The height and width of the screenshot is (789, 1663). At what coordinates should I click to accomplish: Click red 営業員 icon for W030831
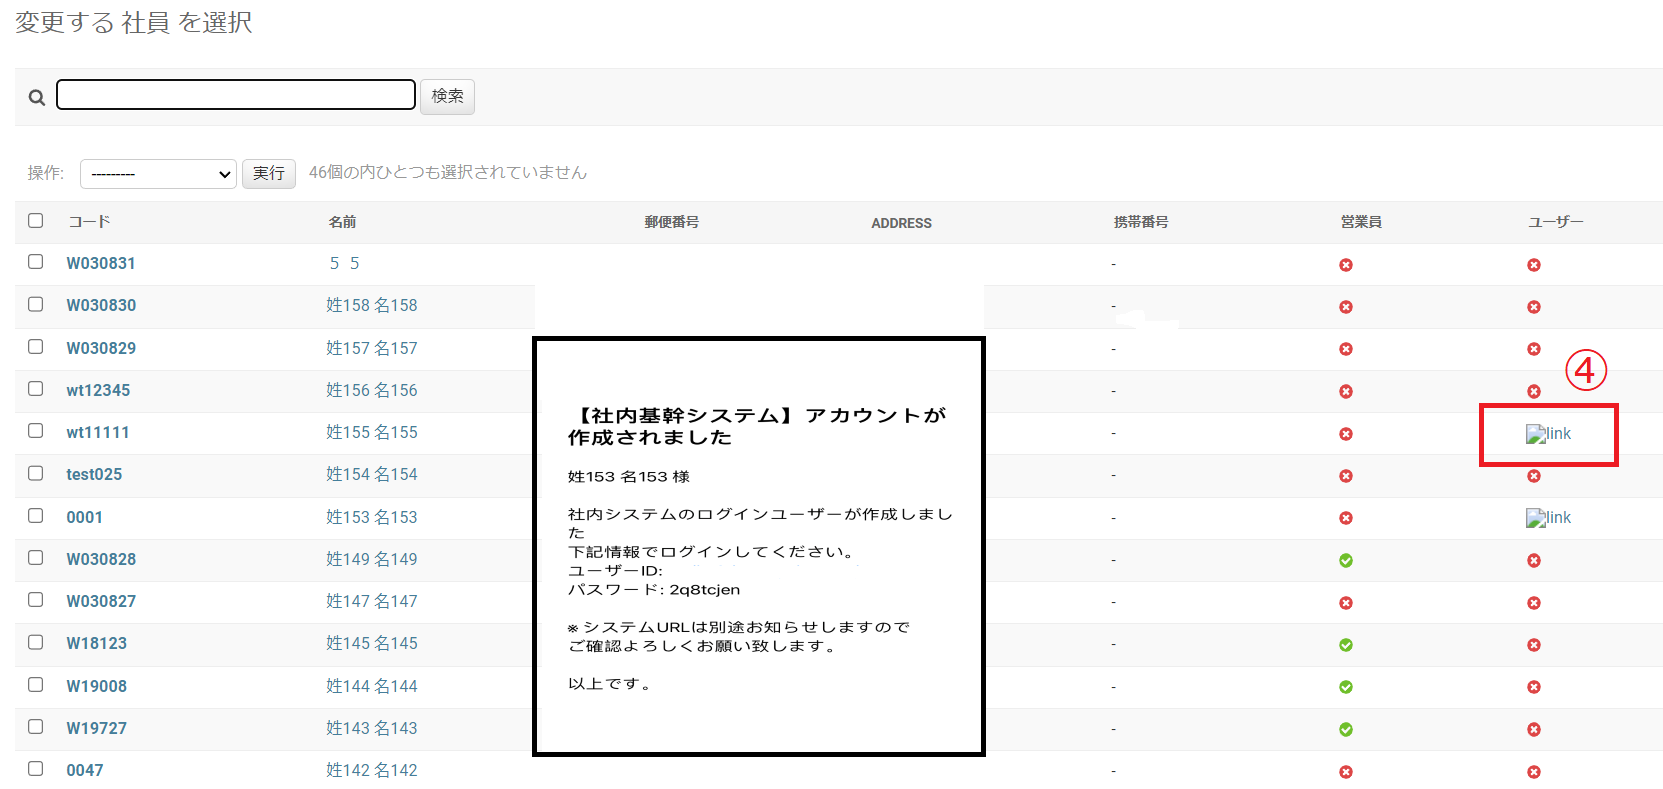pyautogui.click(x=1346, y=265)
